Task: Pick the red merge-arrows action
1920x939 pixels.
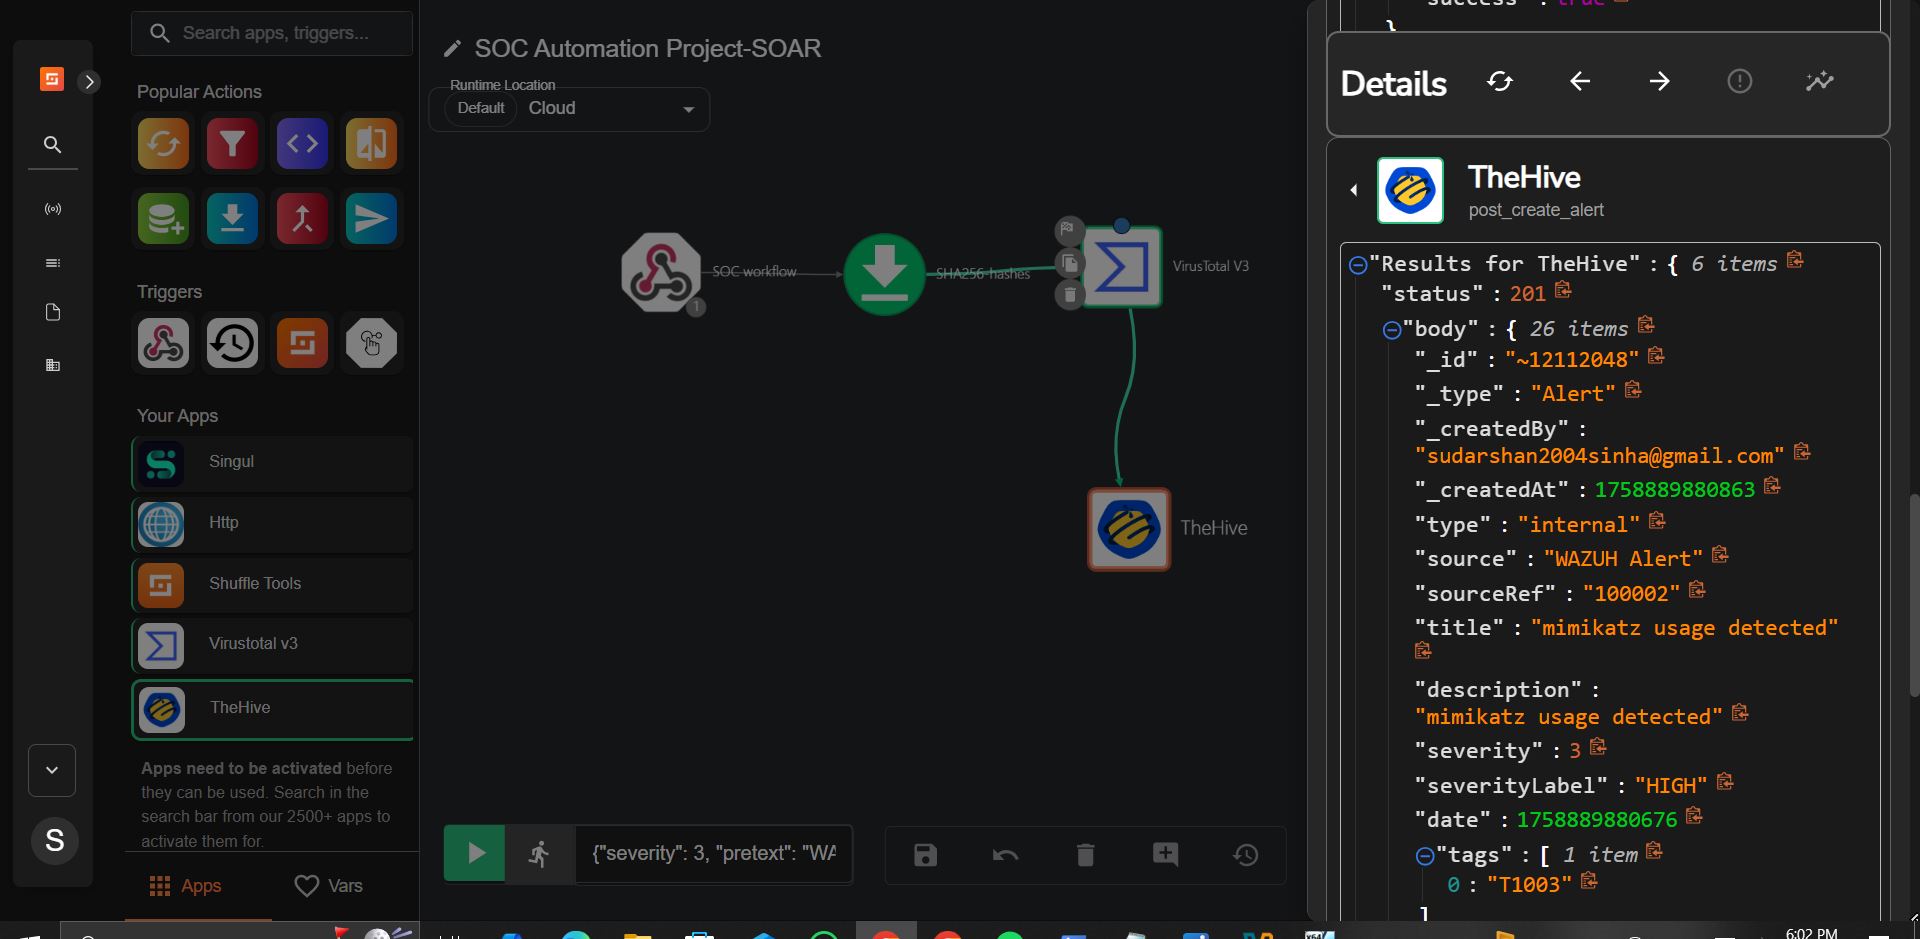Action: tap(302, 218)
